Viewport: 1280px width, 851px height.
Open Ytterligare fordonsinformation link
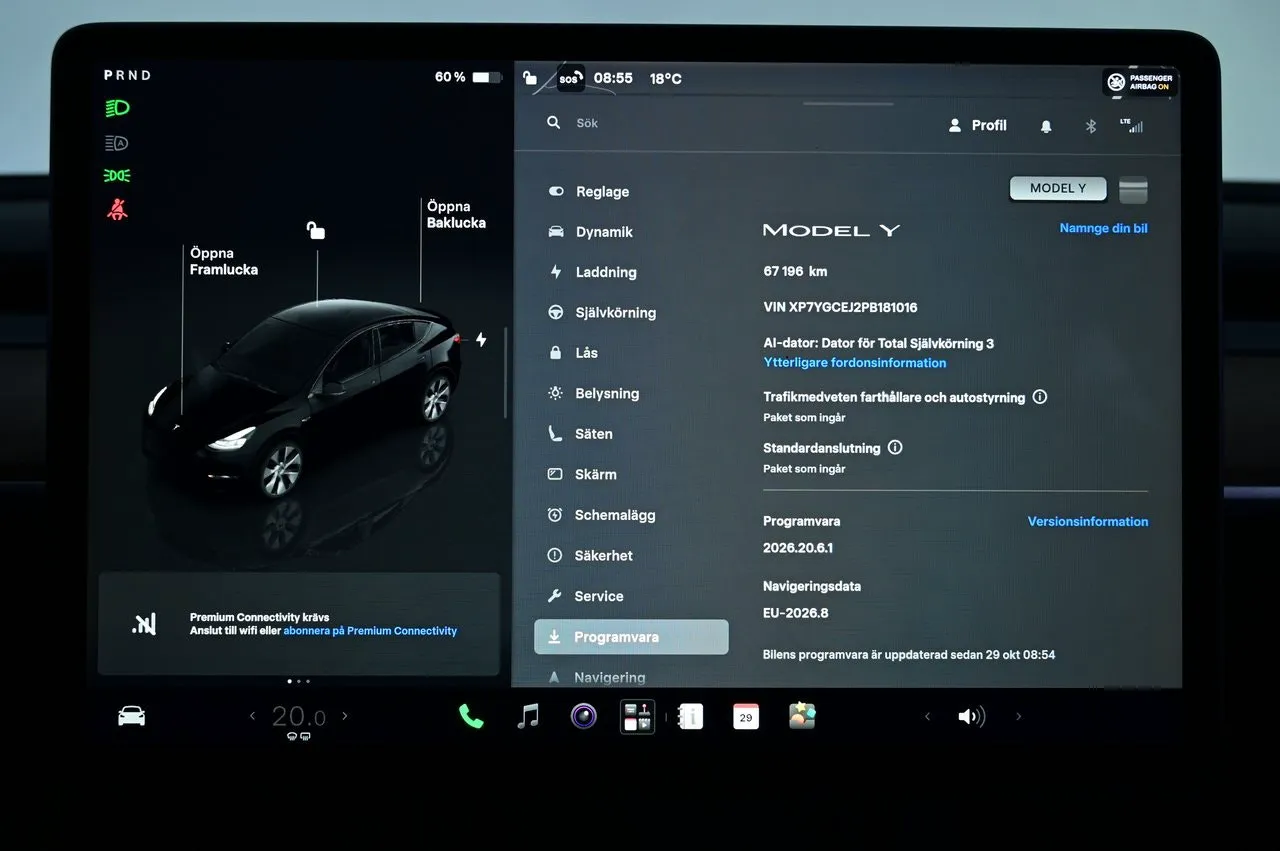point(855,363)
